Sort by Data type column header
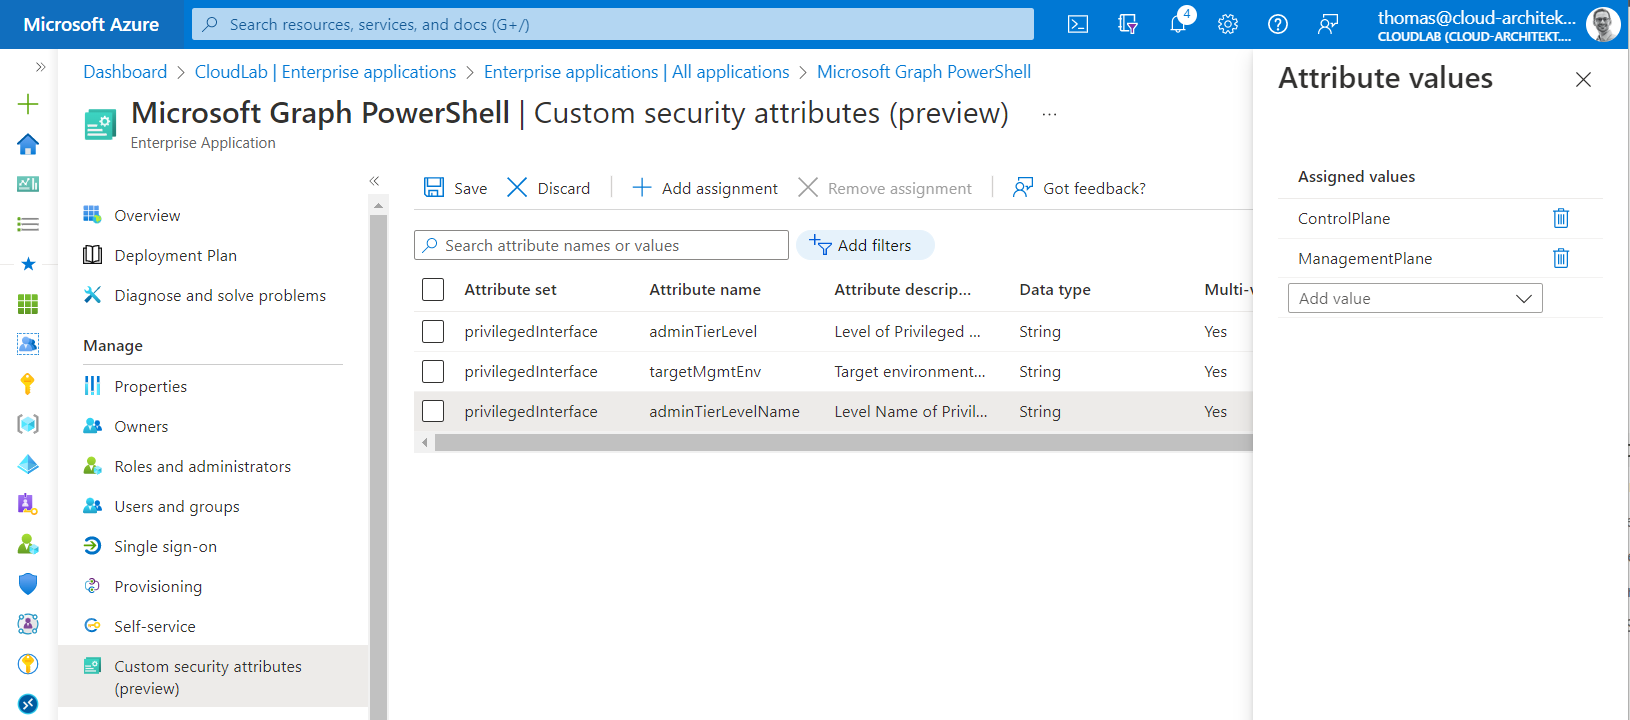Screen dimensions: 1630x720 1054,289
